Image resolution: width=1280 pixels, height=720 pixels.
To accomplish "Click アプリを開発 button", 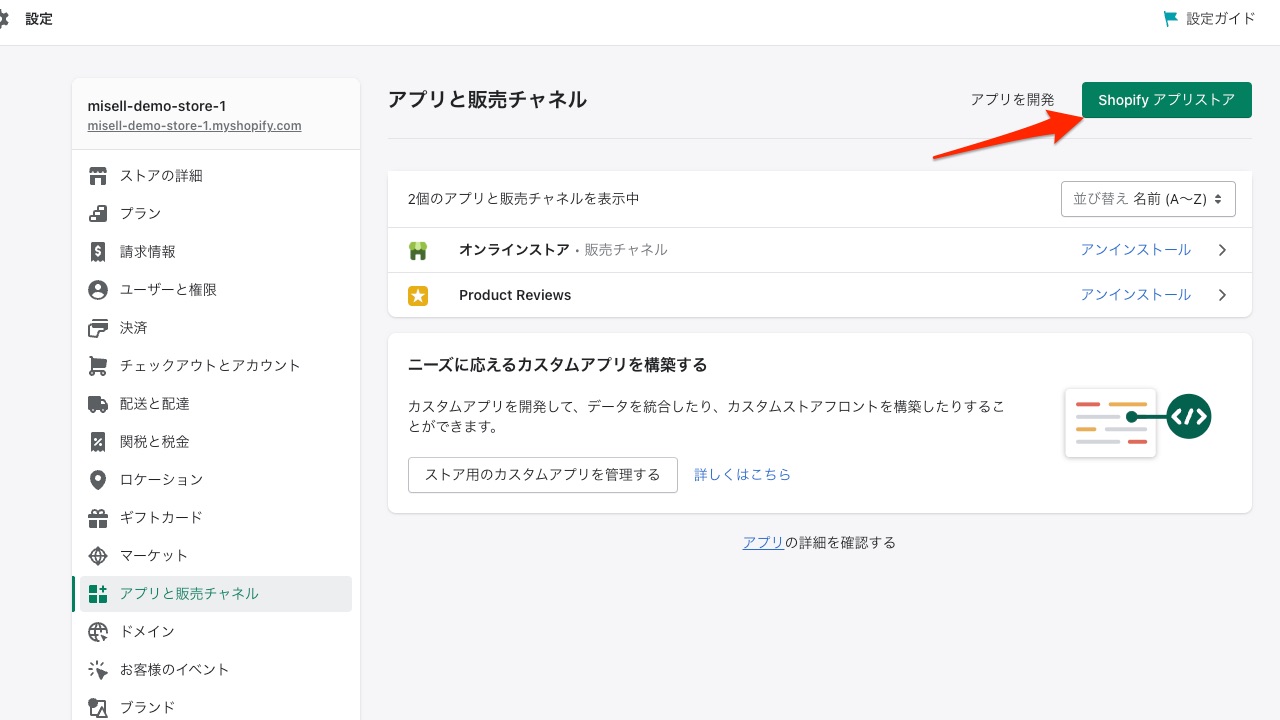I will (1012, 100).
